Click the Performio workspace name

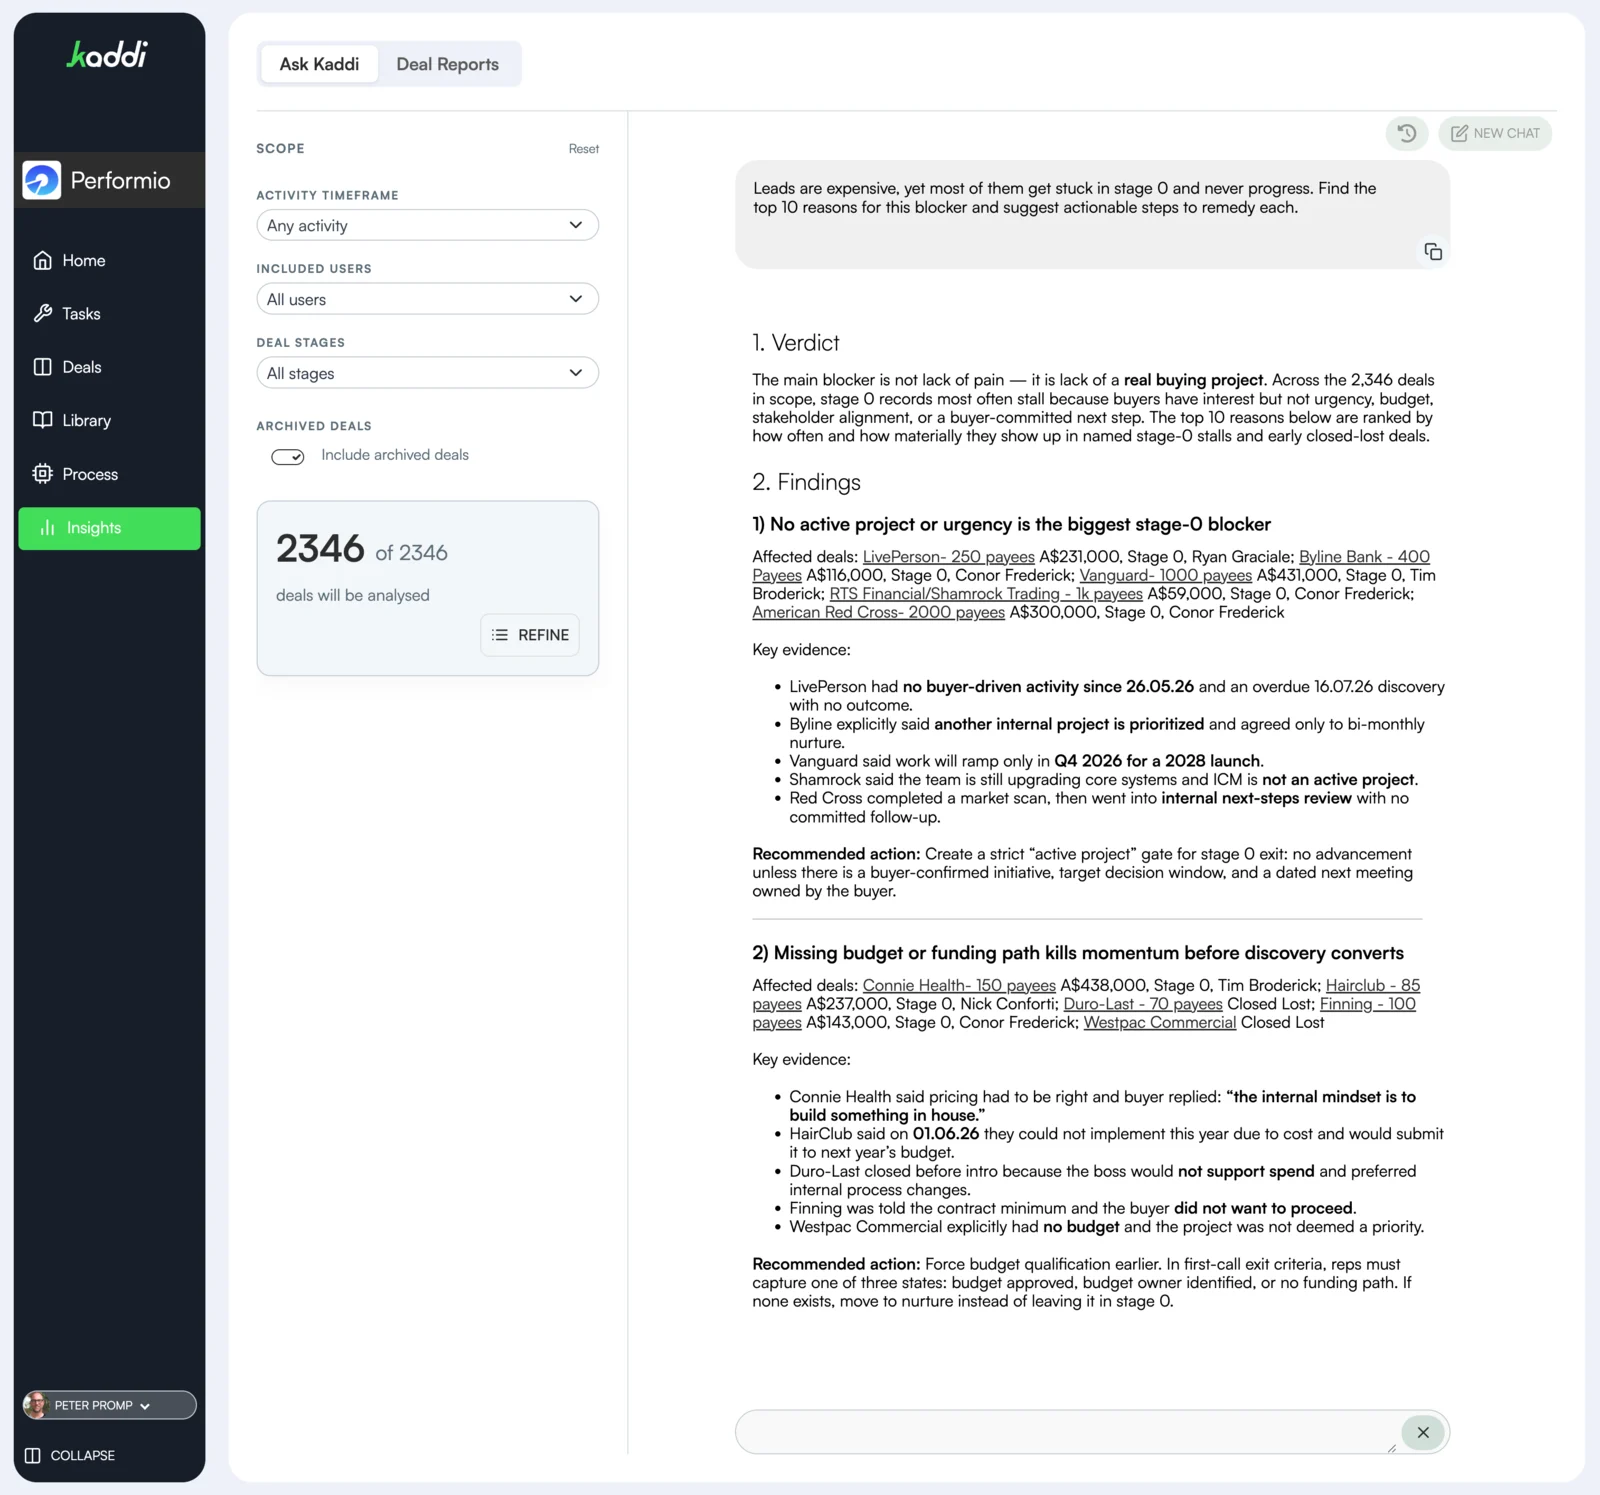pyautogui.click(x=120, y=181)
